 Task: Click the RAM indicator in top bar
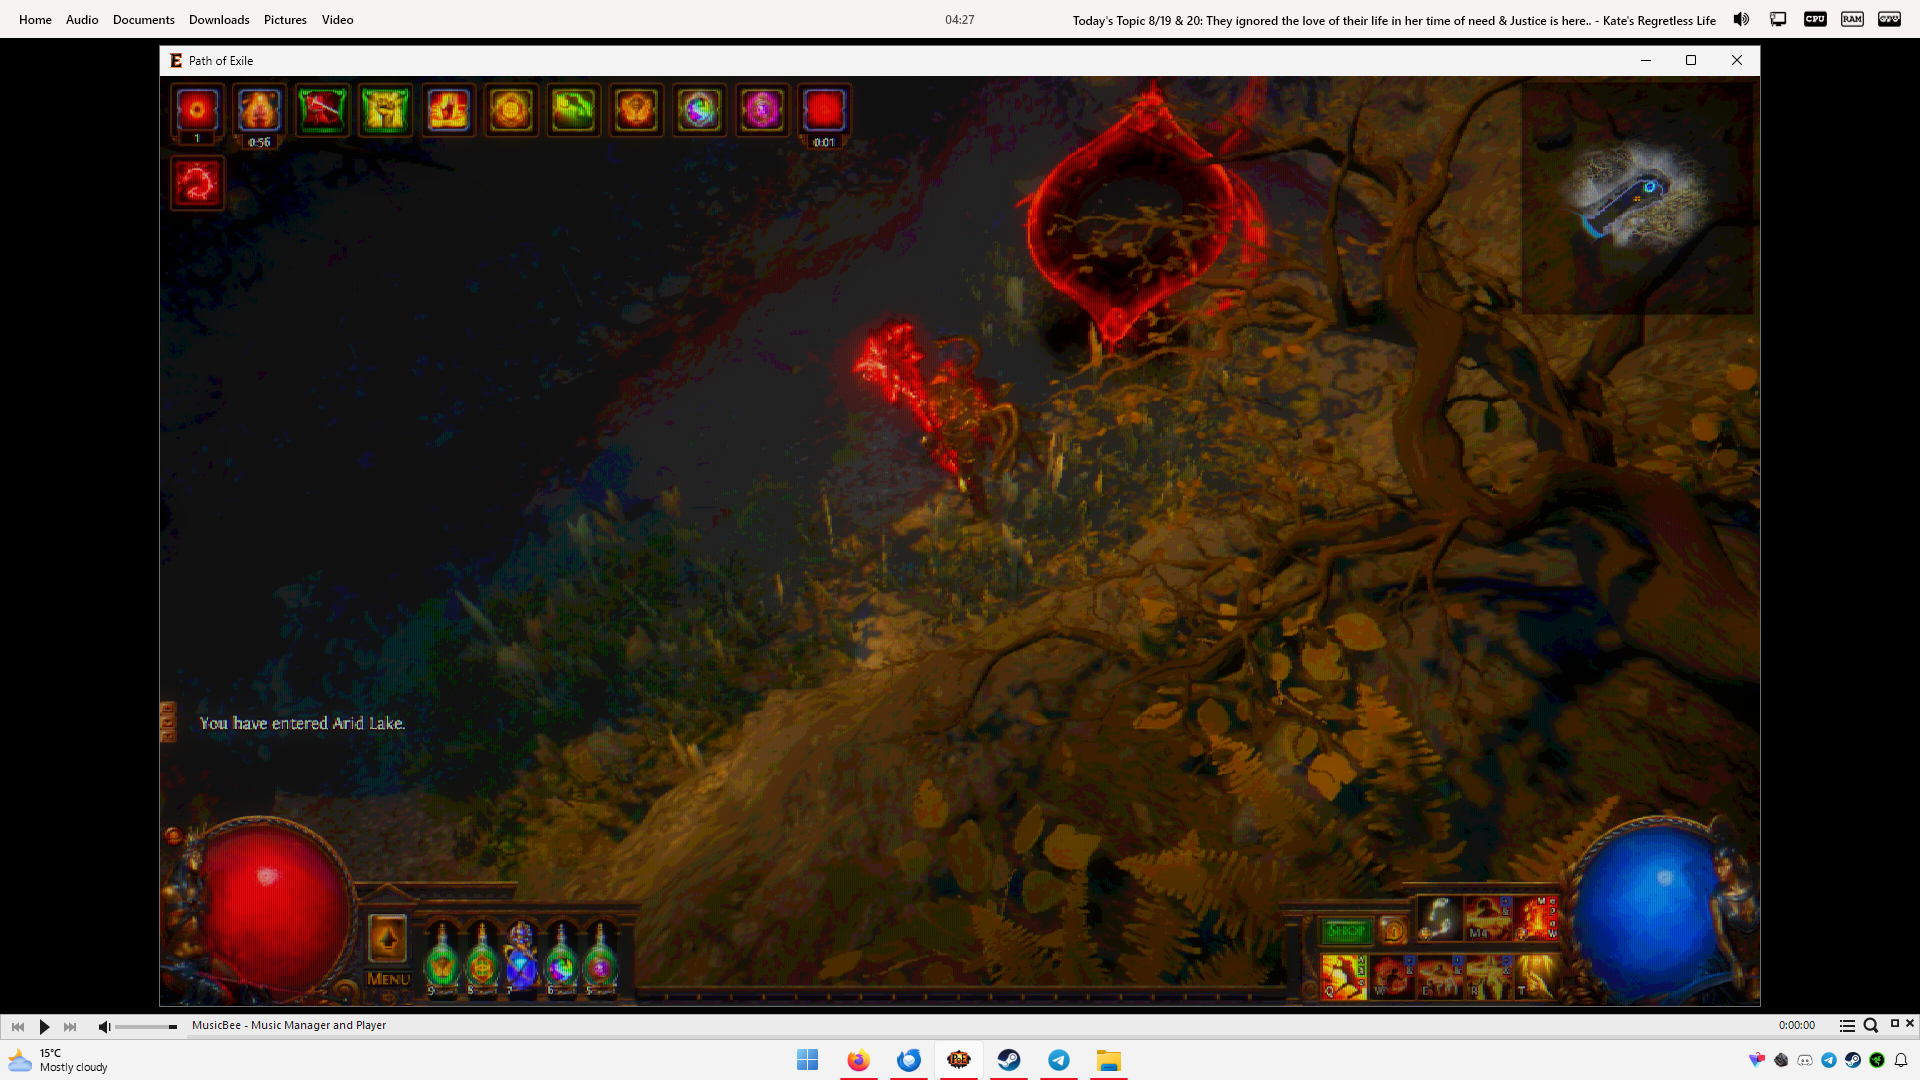1852,19
